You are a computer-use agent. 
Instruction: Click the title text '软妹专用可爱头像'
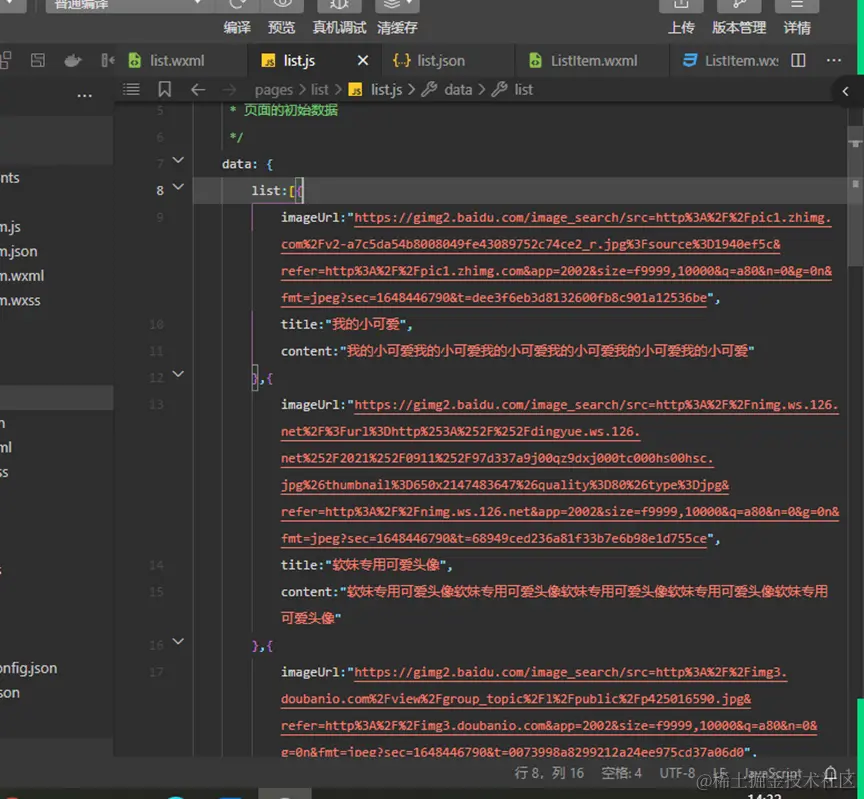(x=386, y=565)
